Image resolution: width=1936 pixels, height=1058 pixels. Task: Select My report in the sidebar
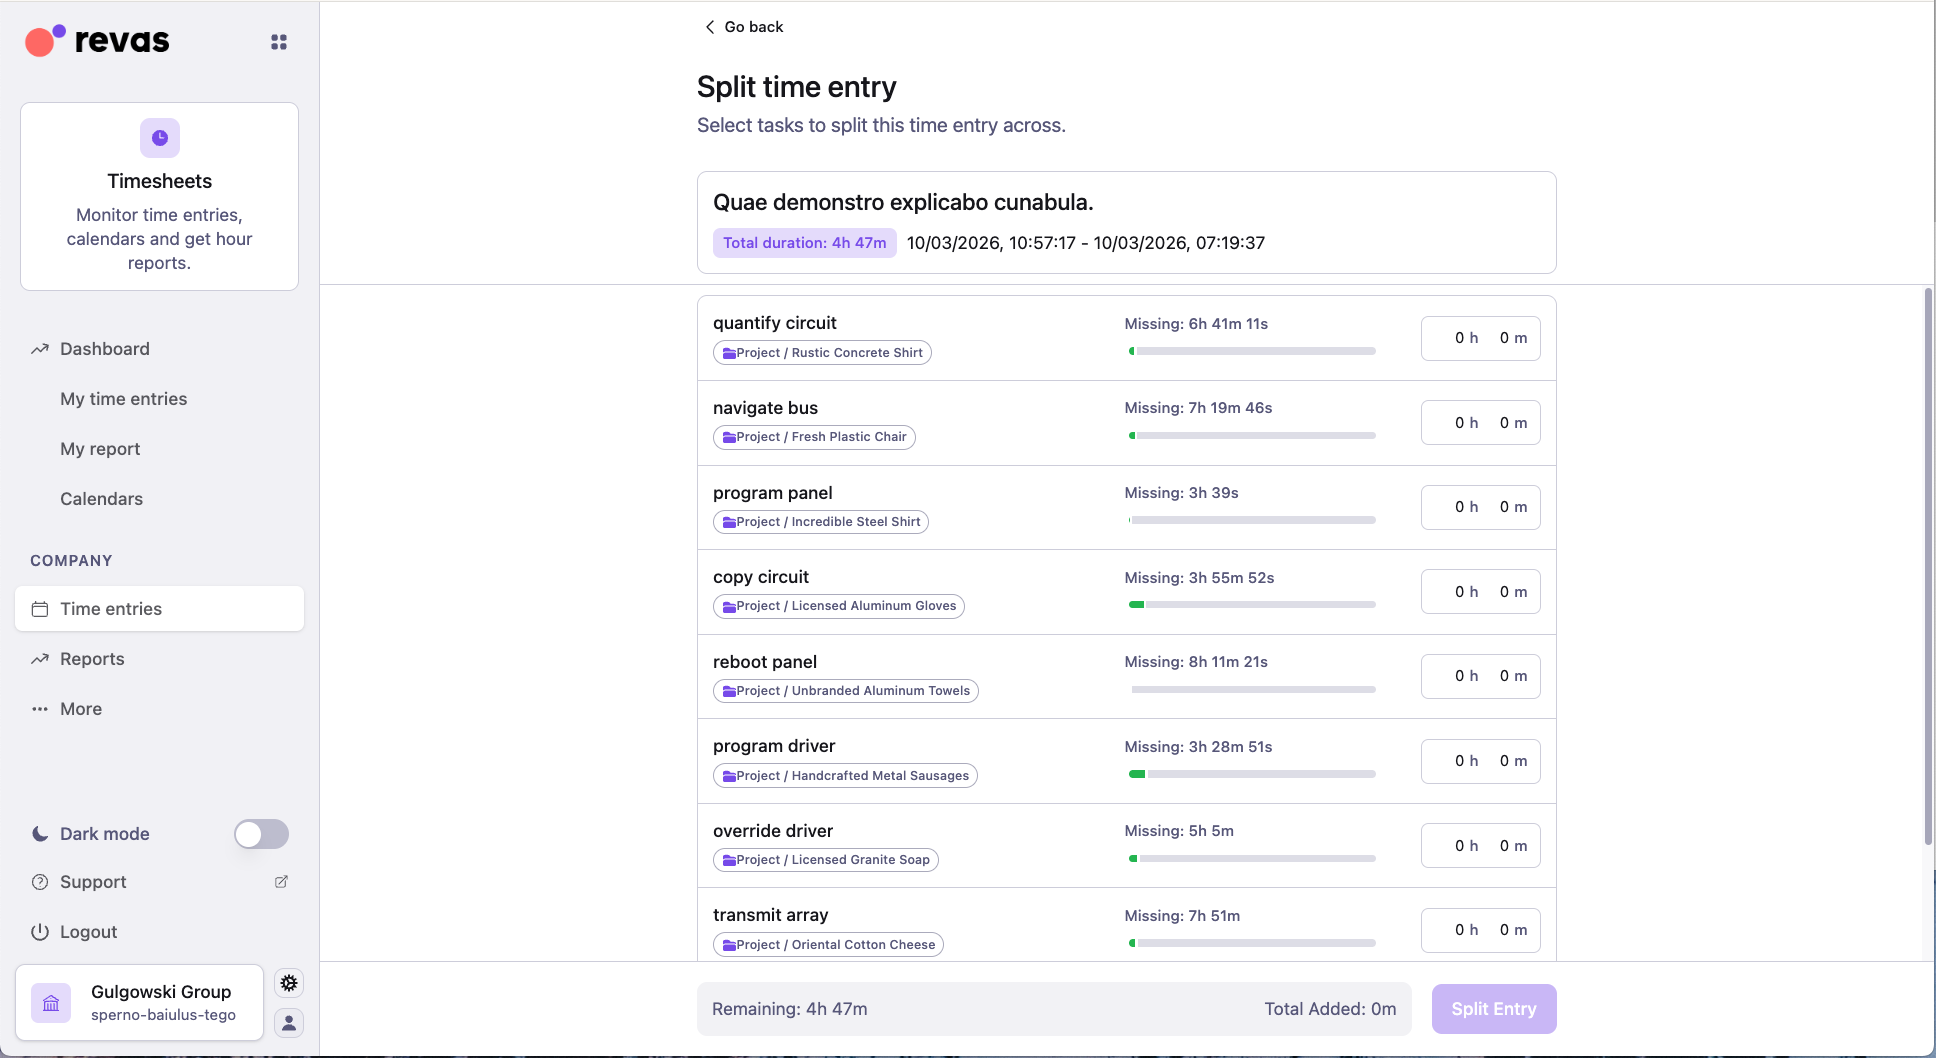pyautogui.click(x=100, y=448)
